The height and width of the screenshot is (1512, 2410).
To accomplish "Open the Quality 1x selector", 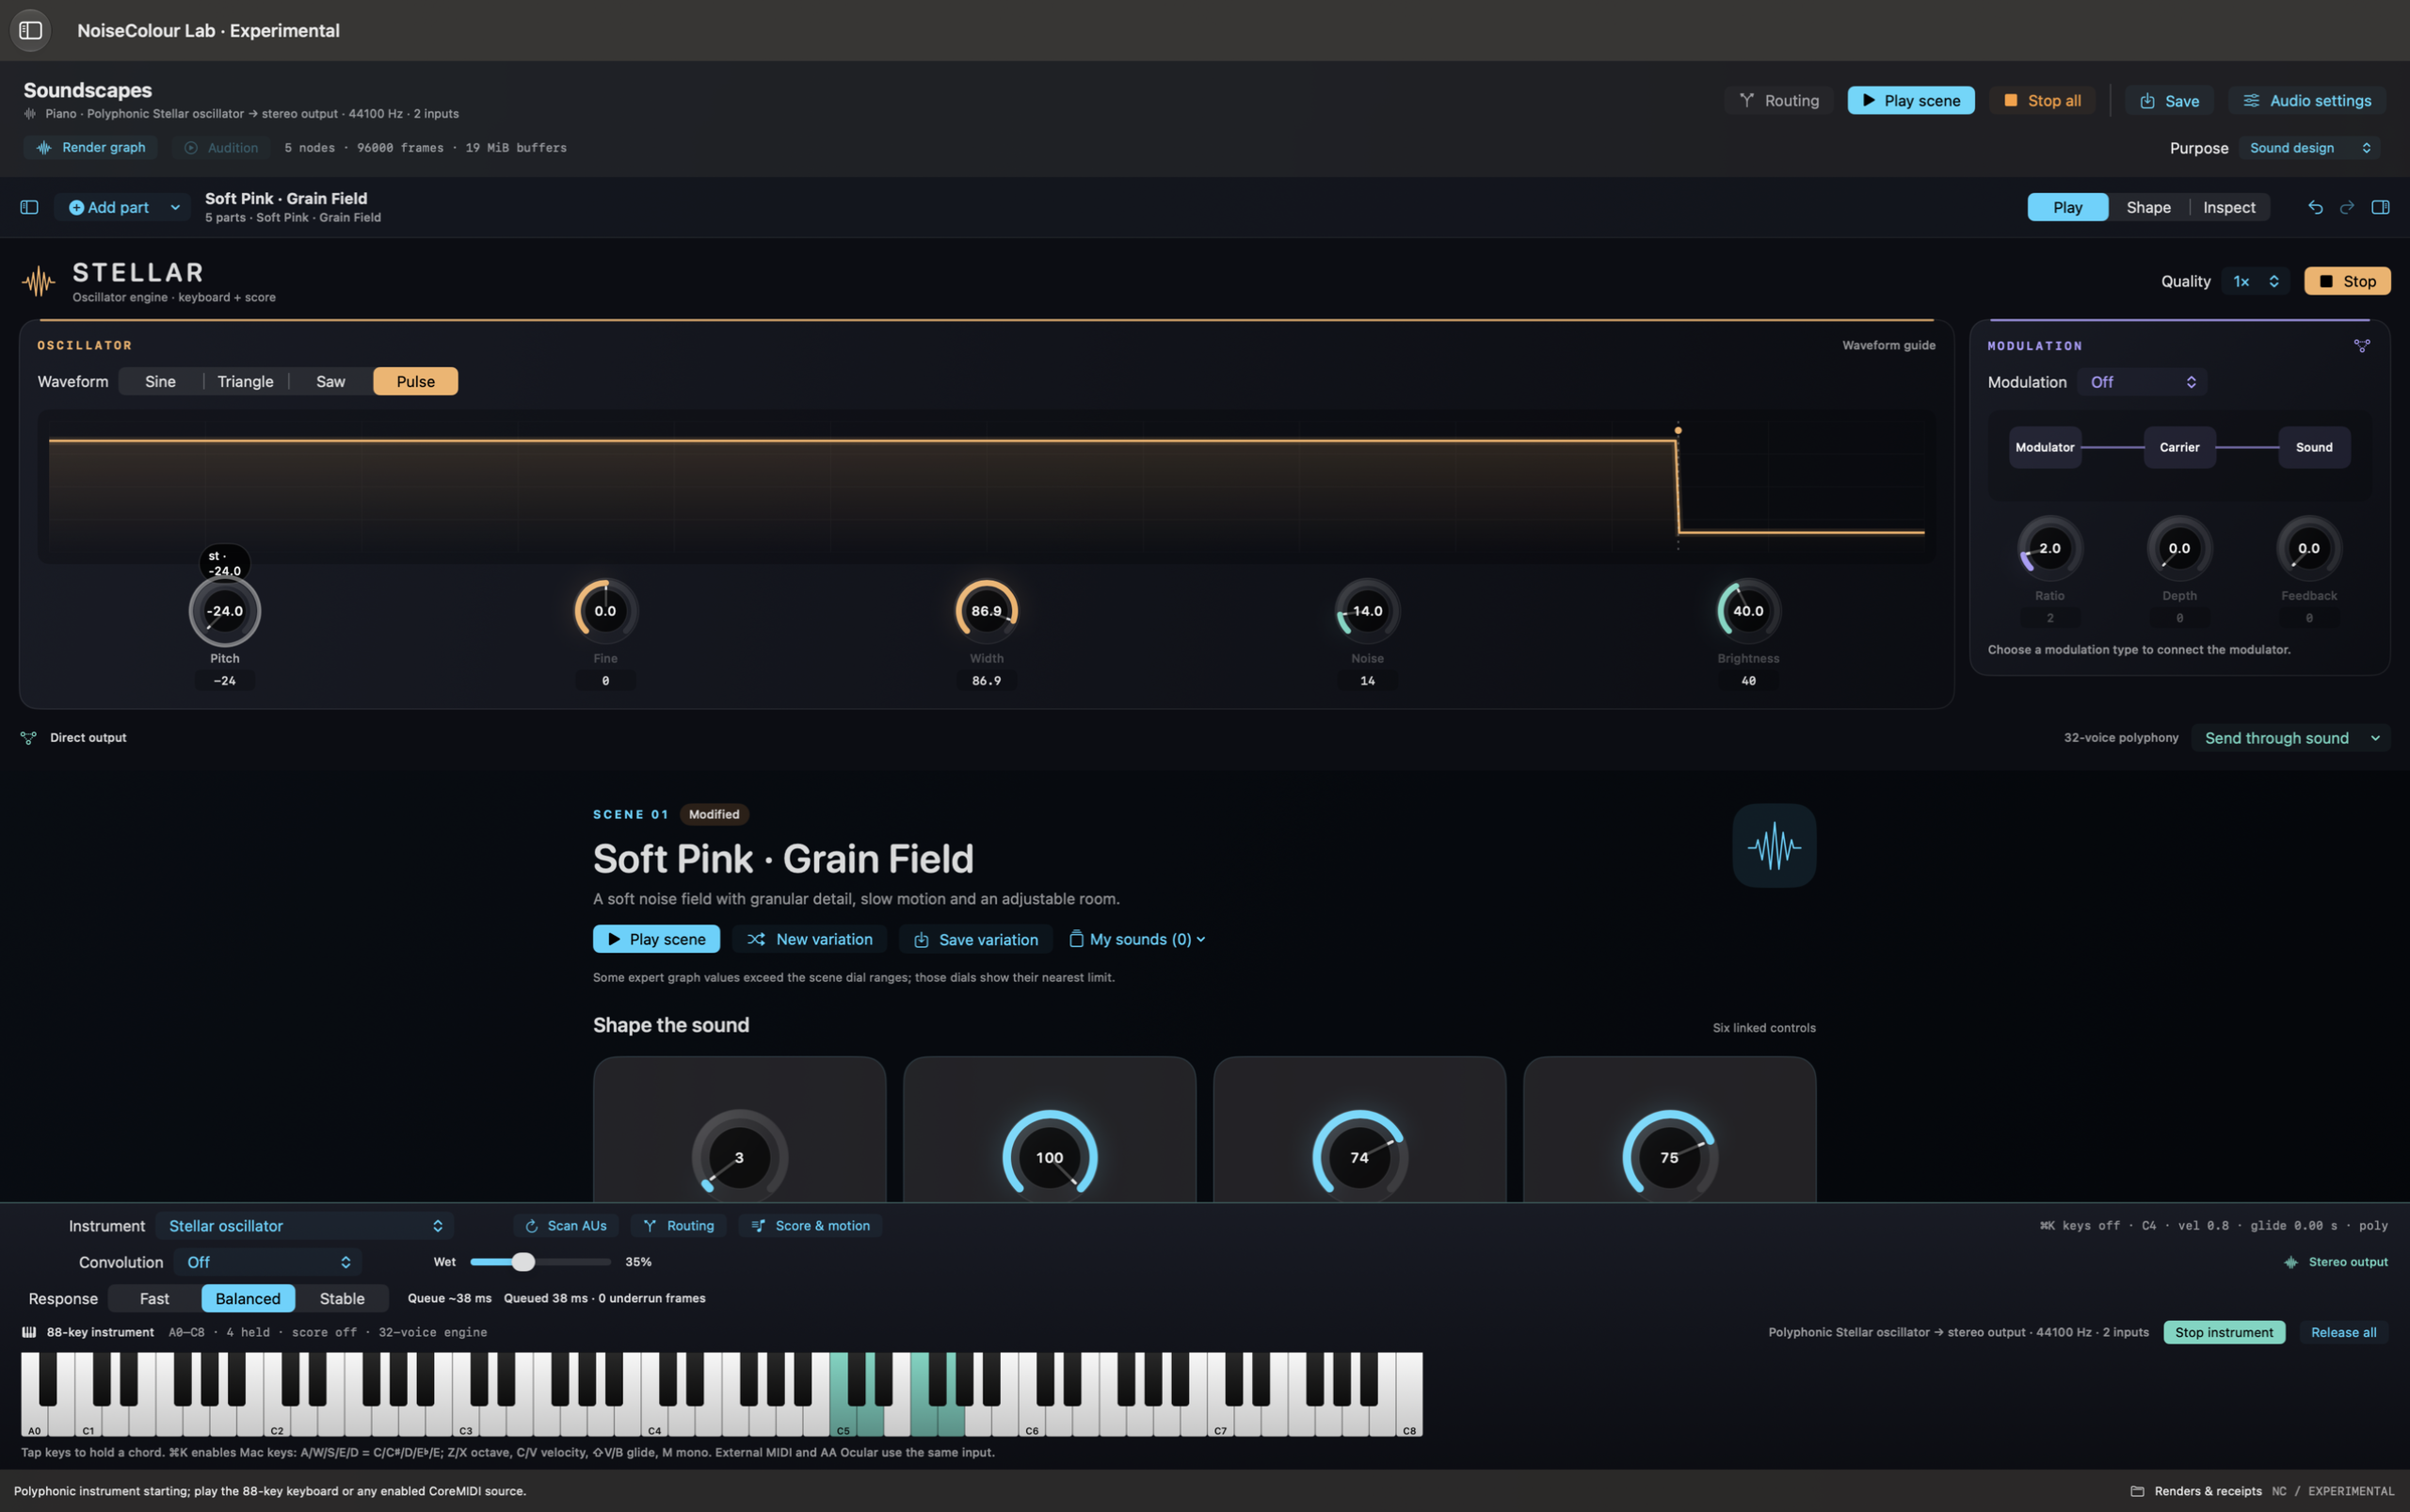I will [2256, 281].
